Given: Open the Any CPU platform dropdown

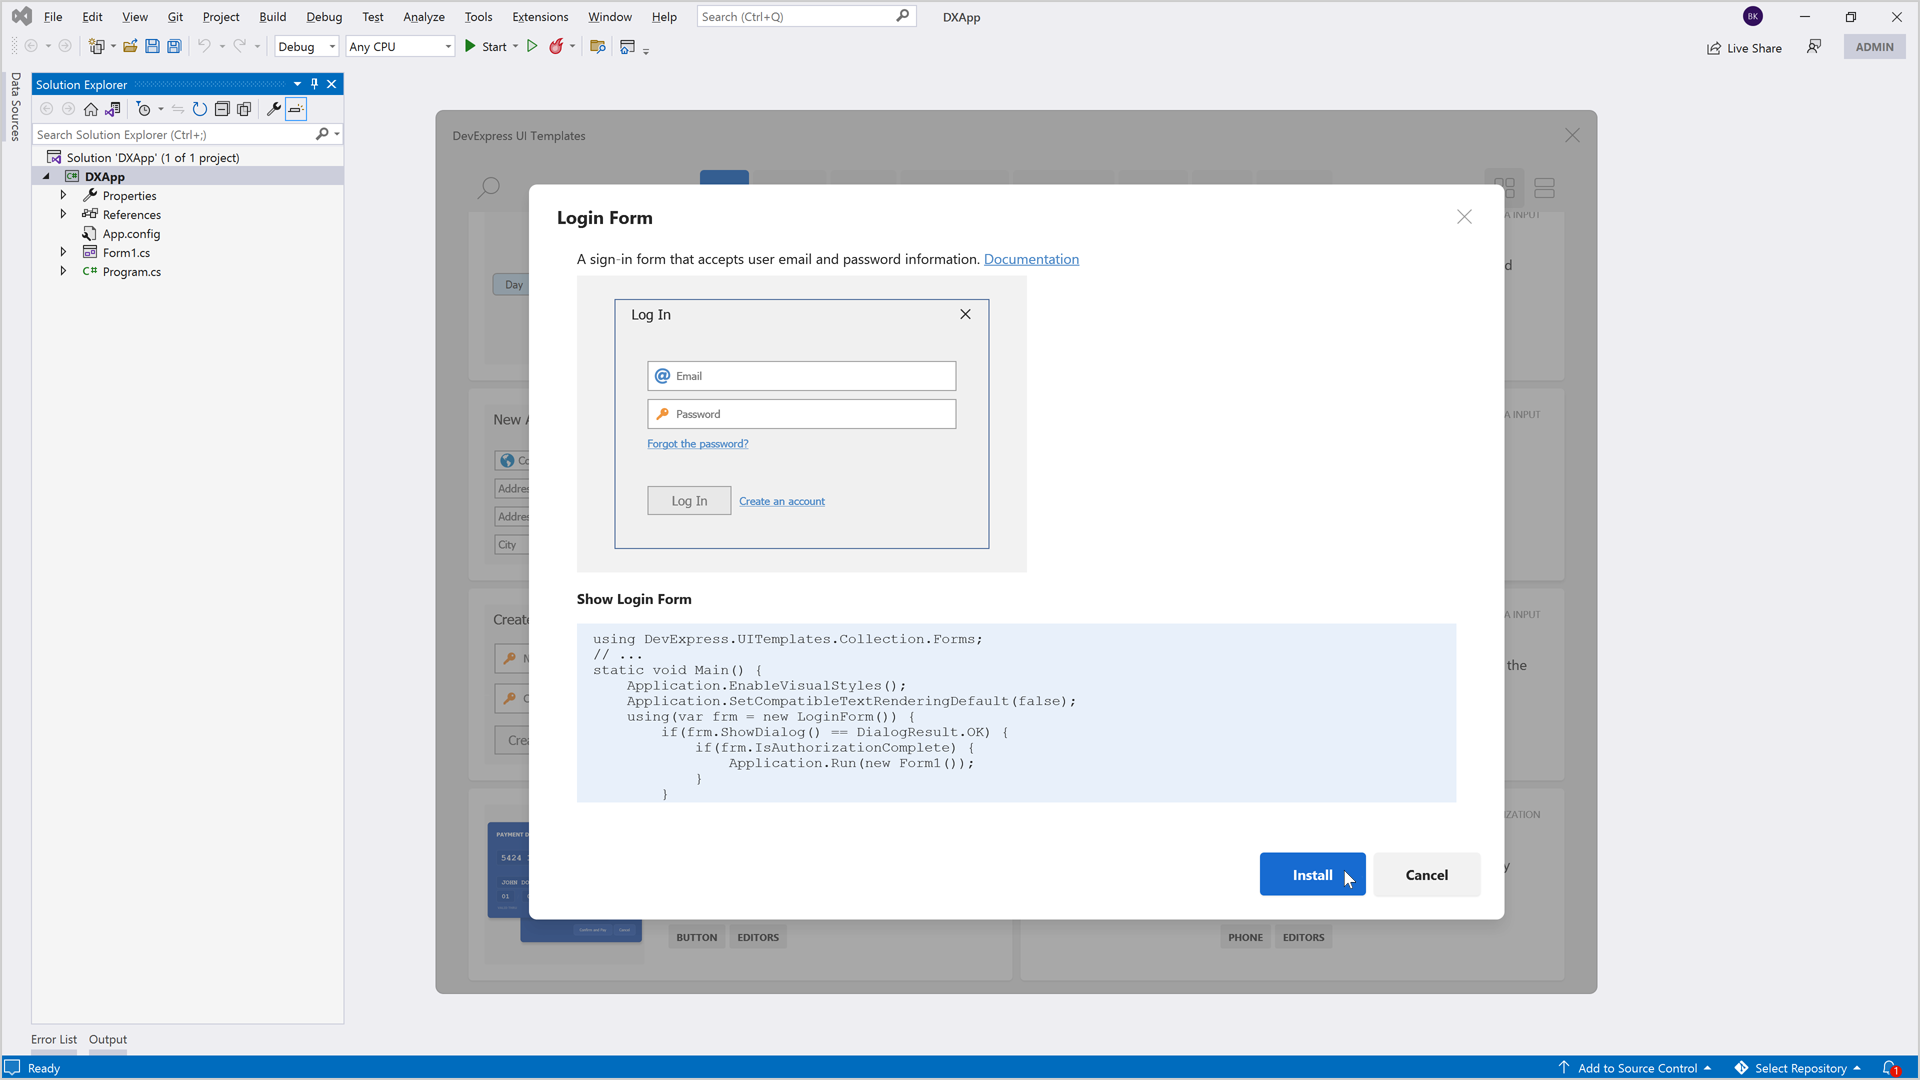Looking at the screenshot, I should [400, 46].
